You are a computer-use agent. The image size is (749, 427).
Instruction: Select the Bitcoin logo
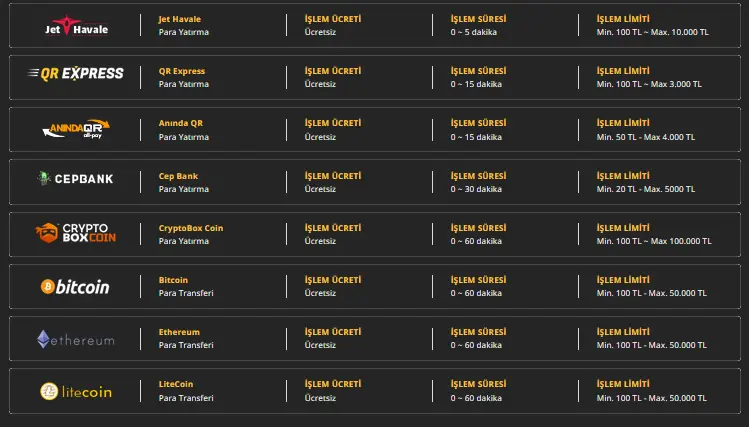tap(76, 287)
